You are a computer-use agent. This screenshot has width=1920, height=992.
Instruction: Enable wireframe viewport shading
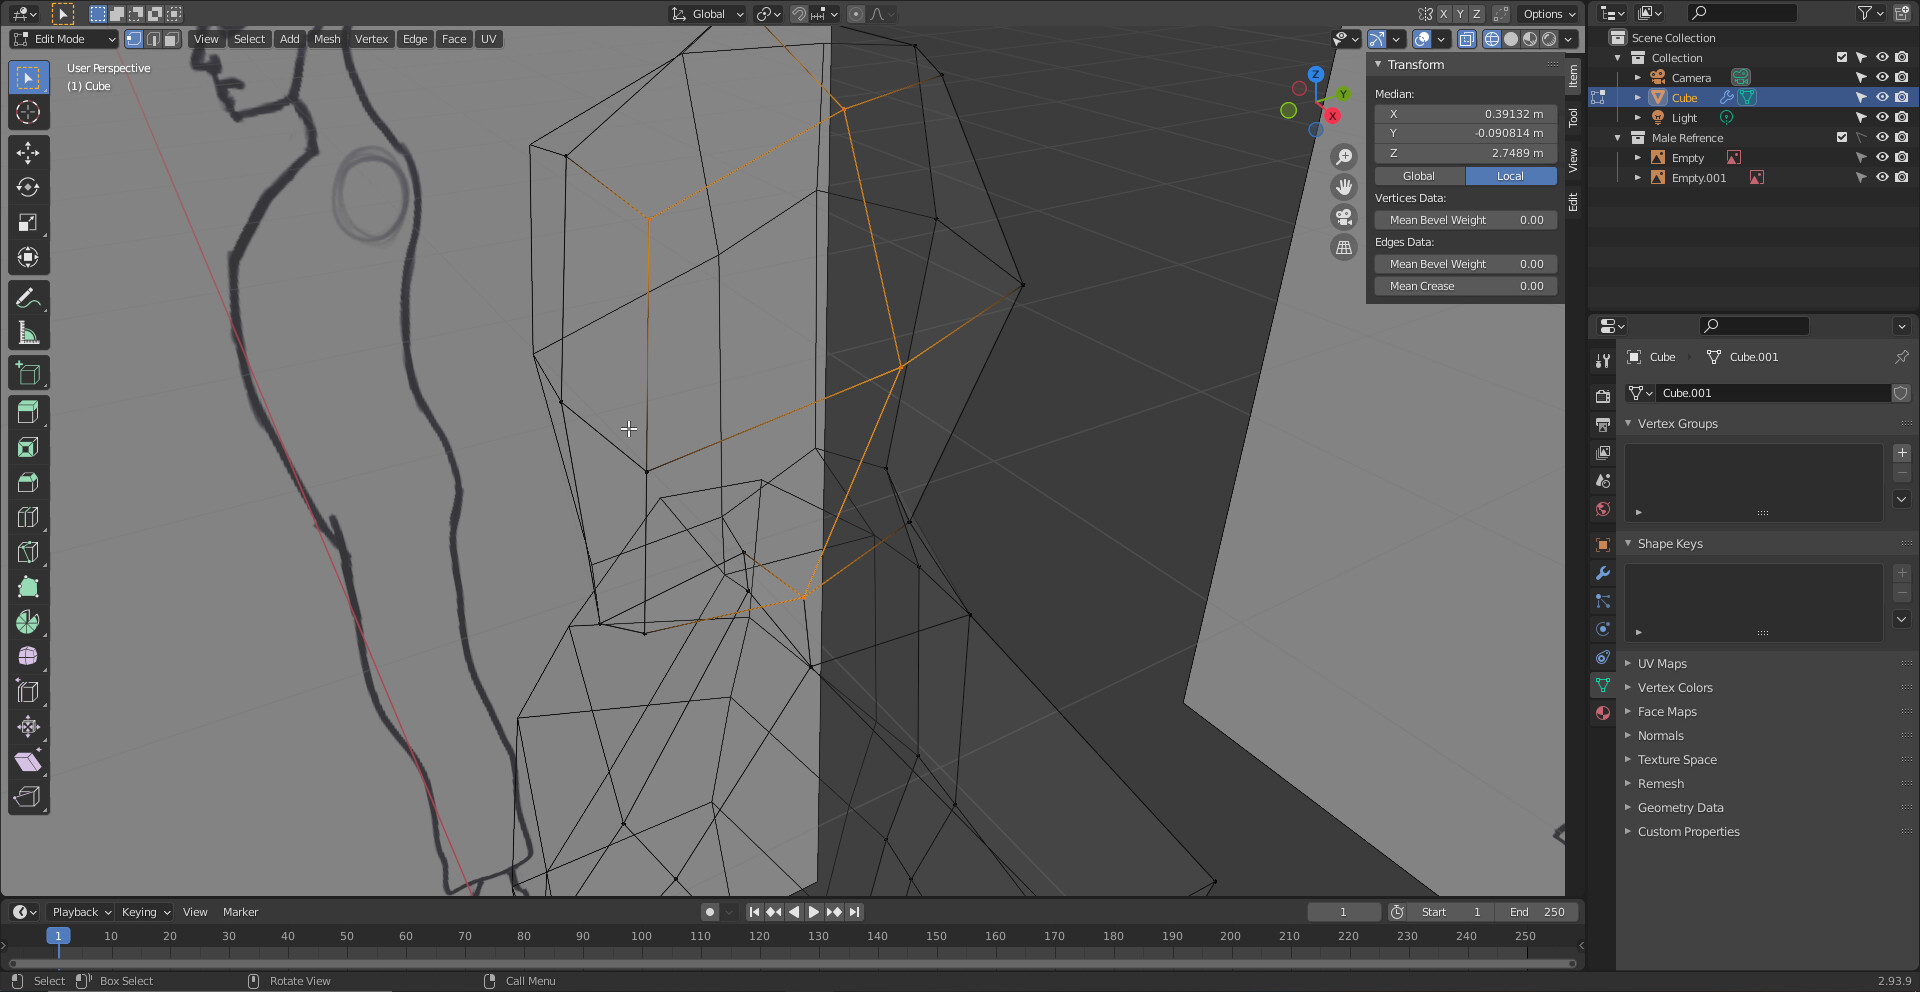tap(1491, 39)
